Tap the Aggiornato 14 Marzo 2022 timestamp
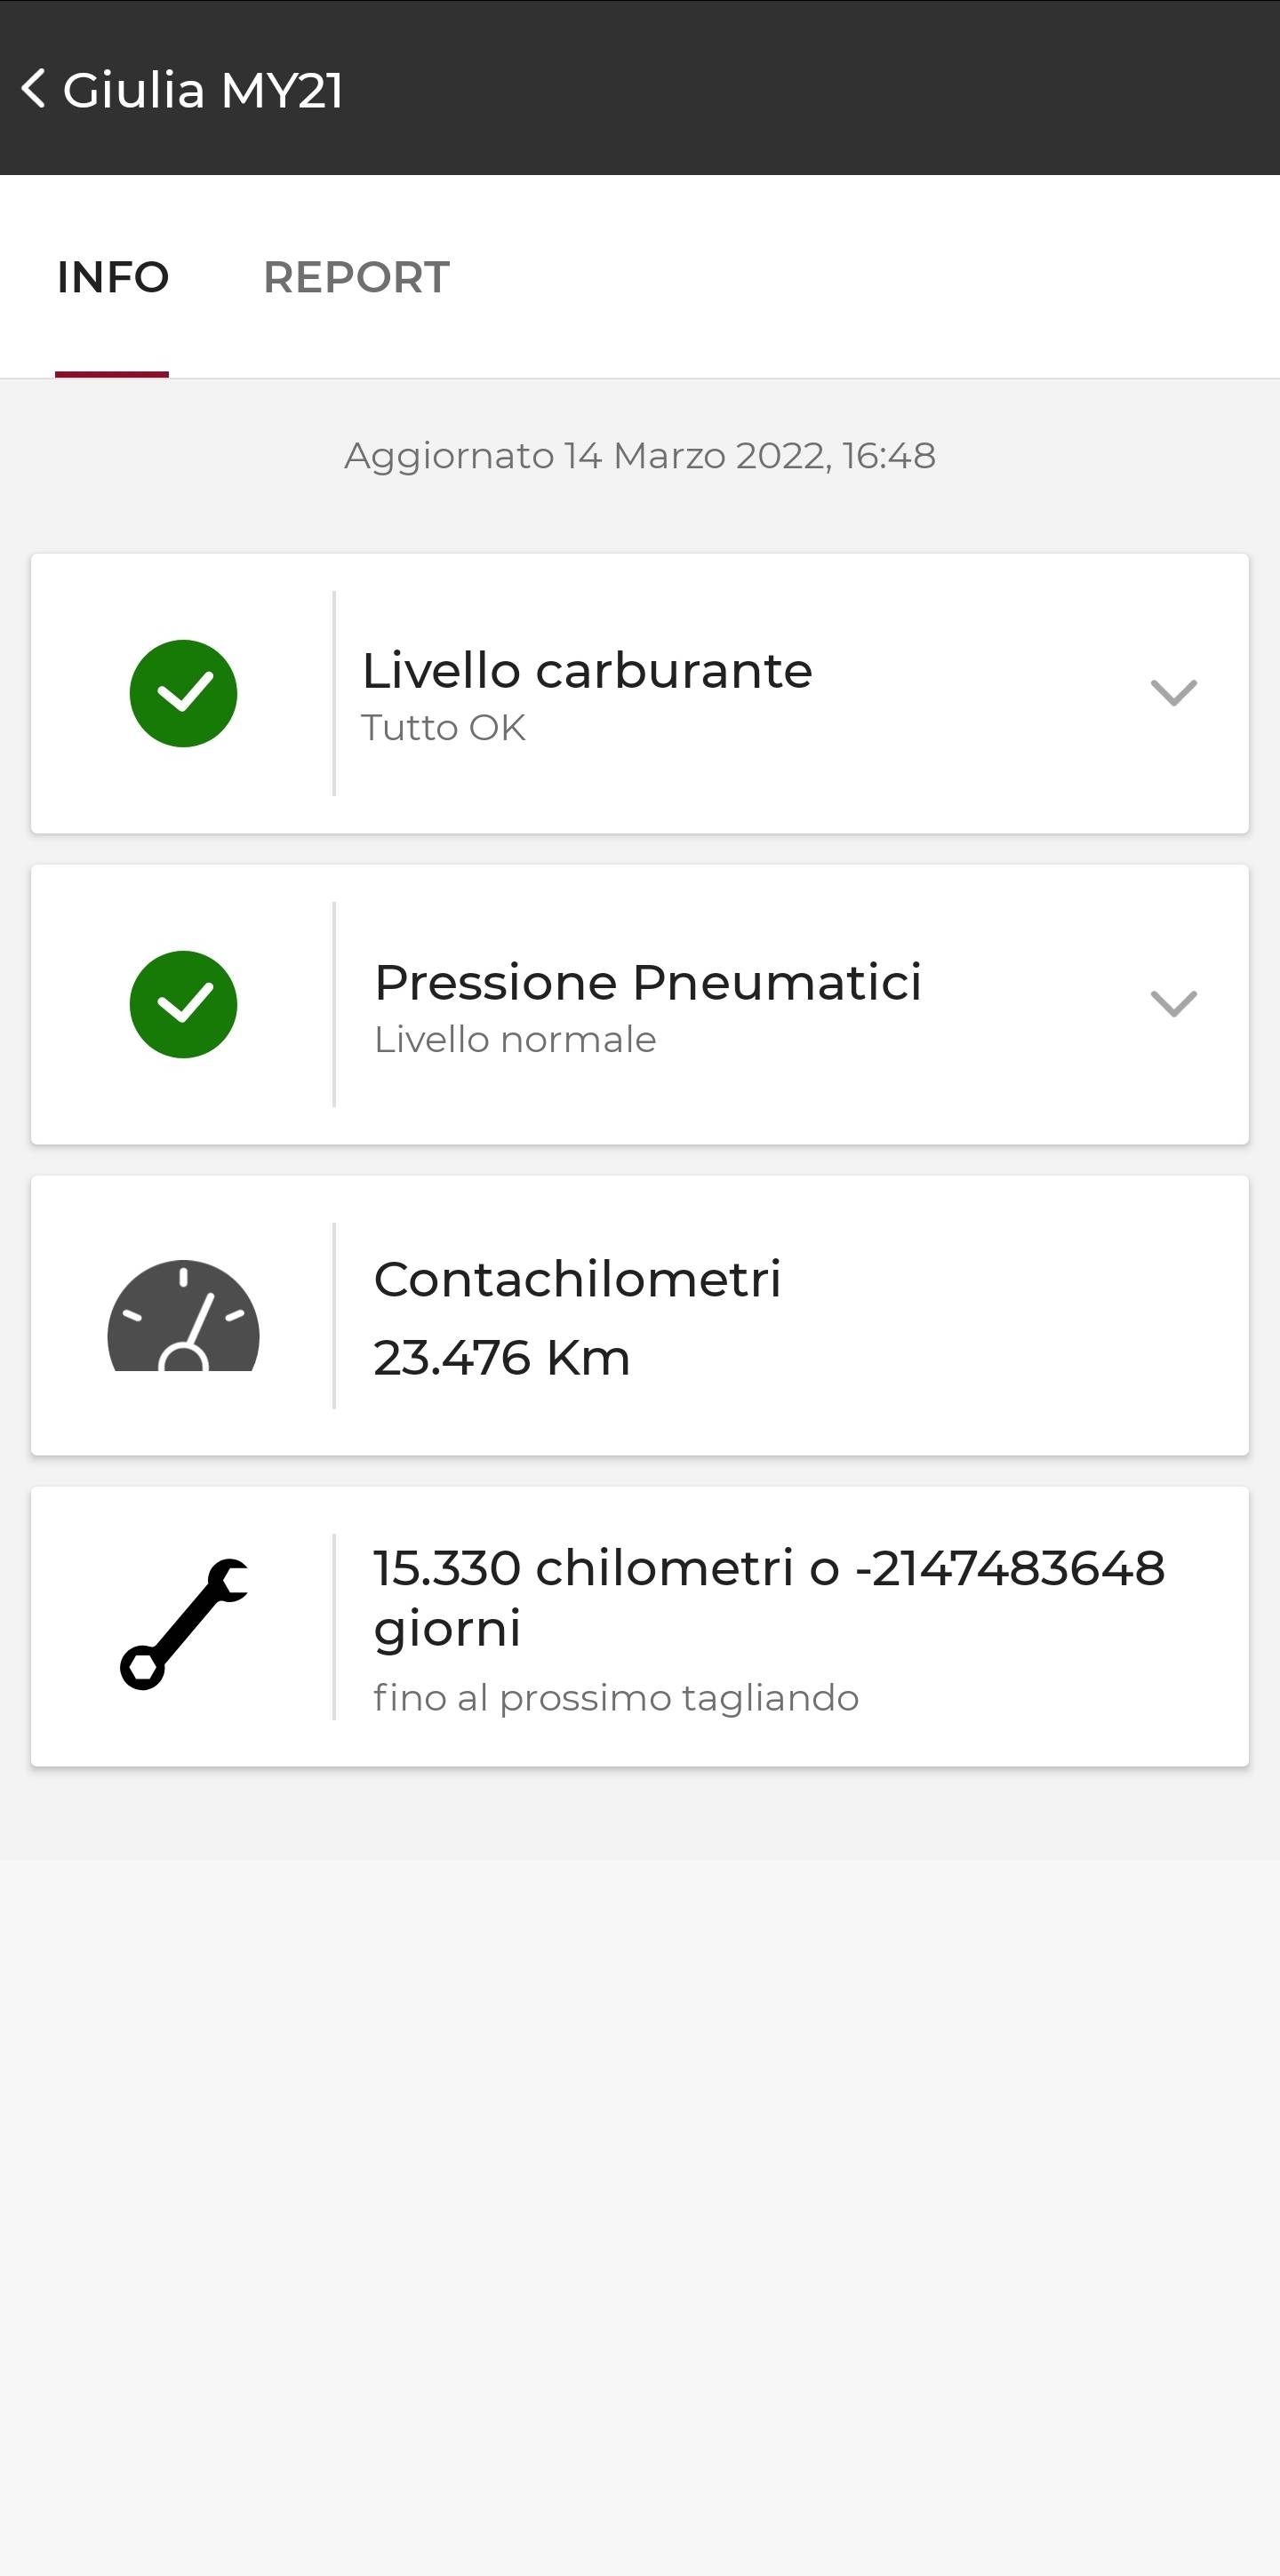Image resolution: width=1280 pixels, height=2576 pixels. [x=640, y=456]
